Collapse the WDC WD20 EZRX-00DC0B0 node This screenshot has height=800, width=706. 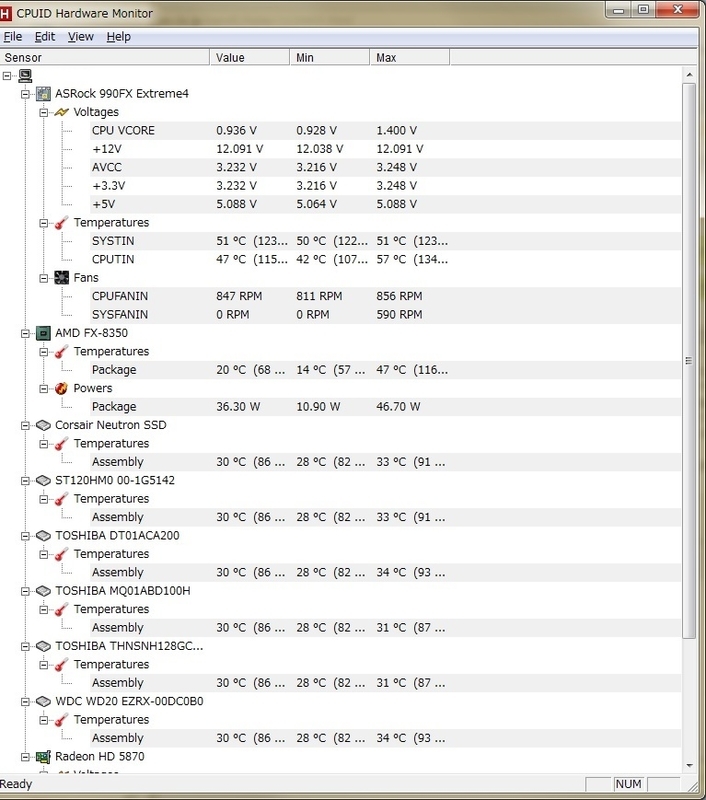(x=25, y=702)
